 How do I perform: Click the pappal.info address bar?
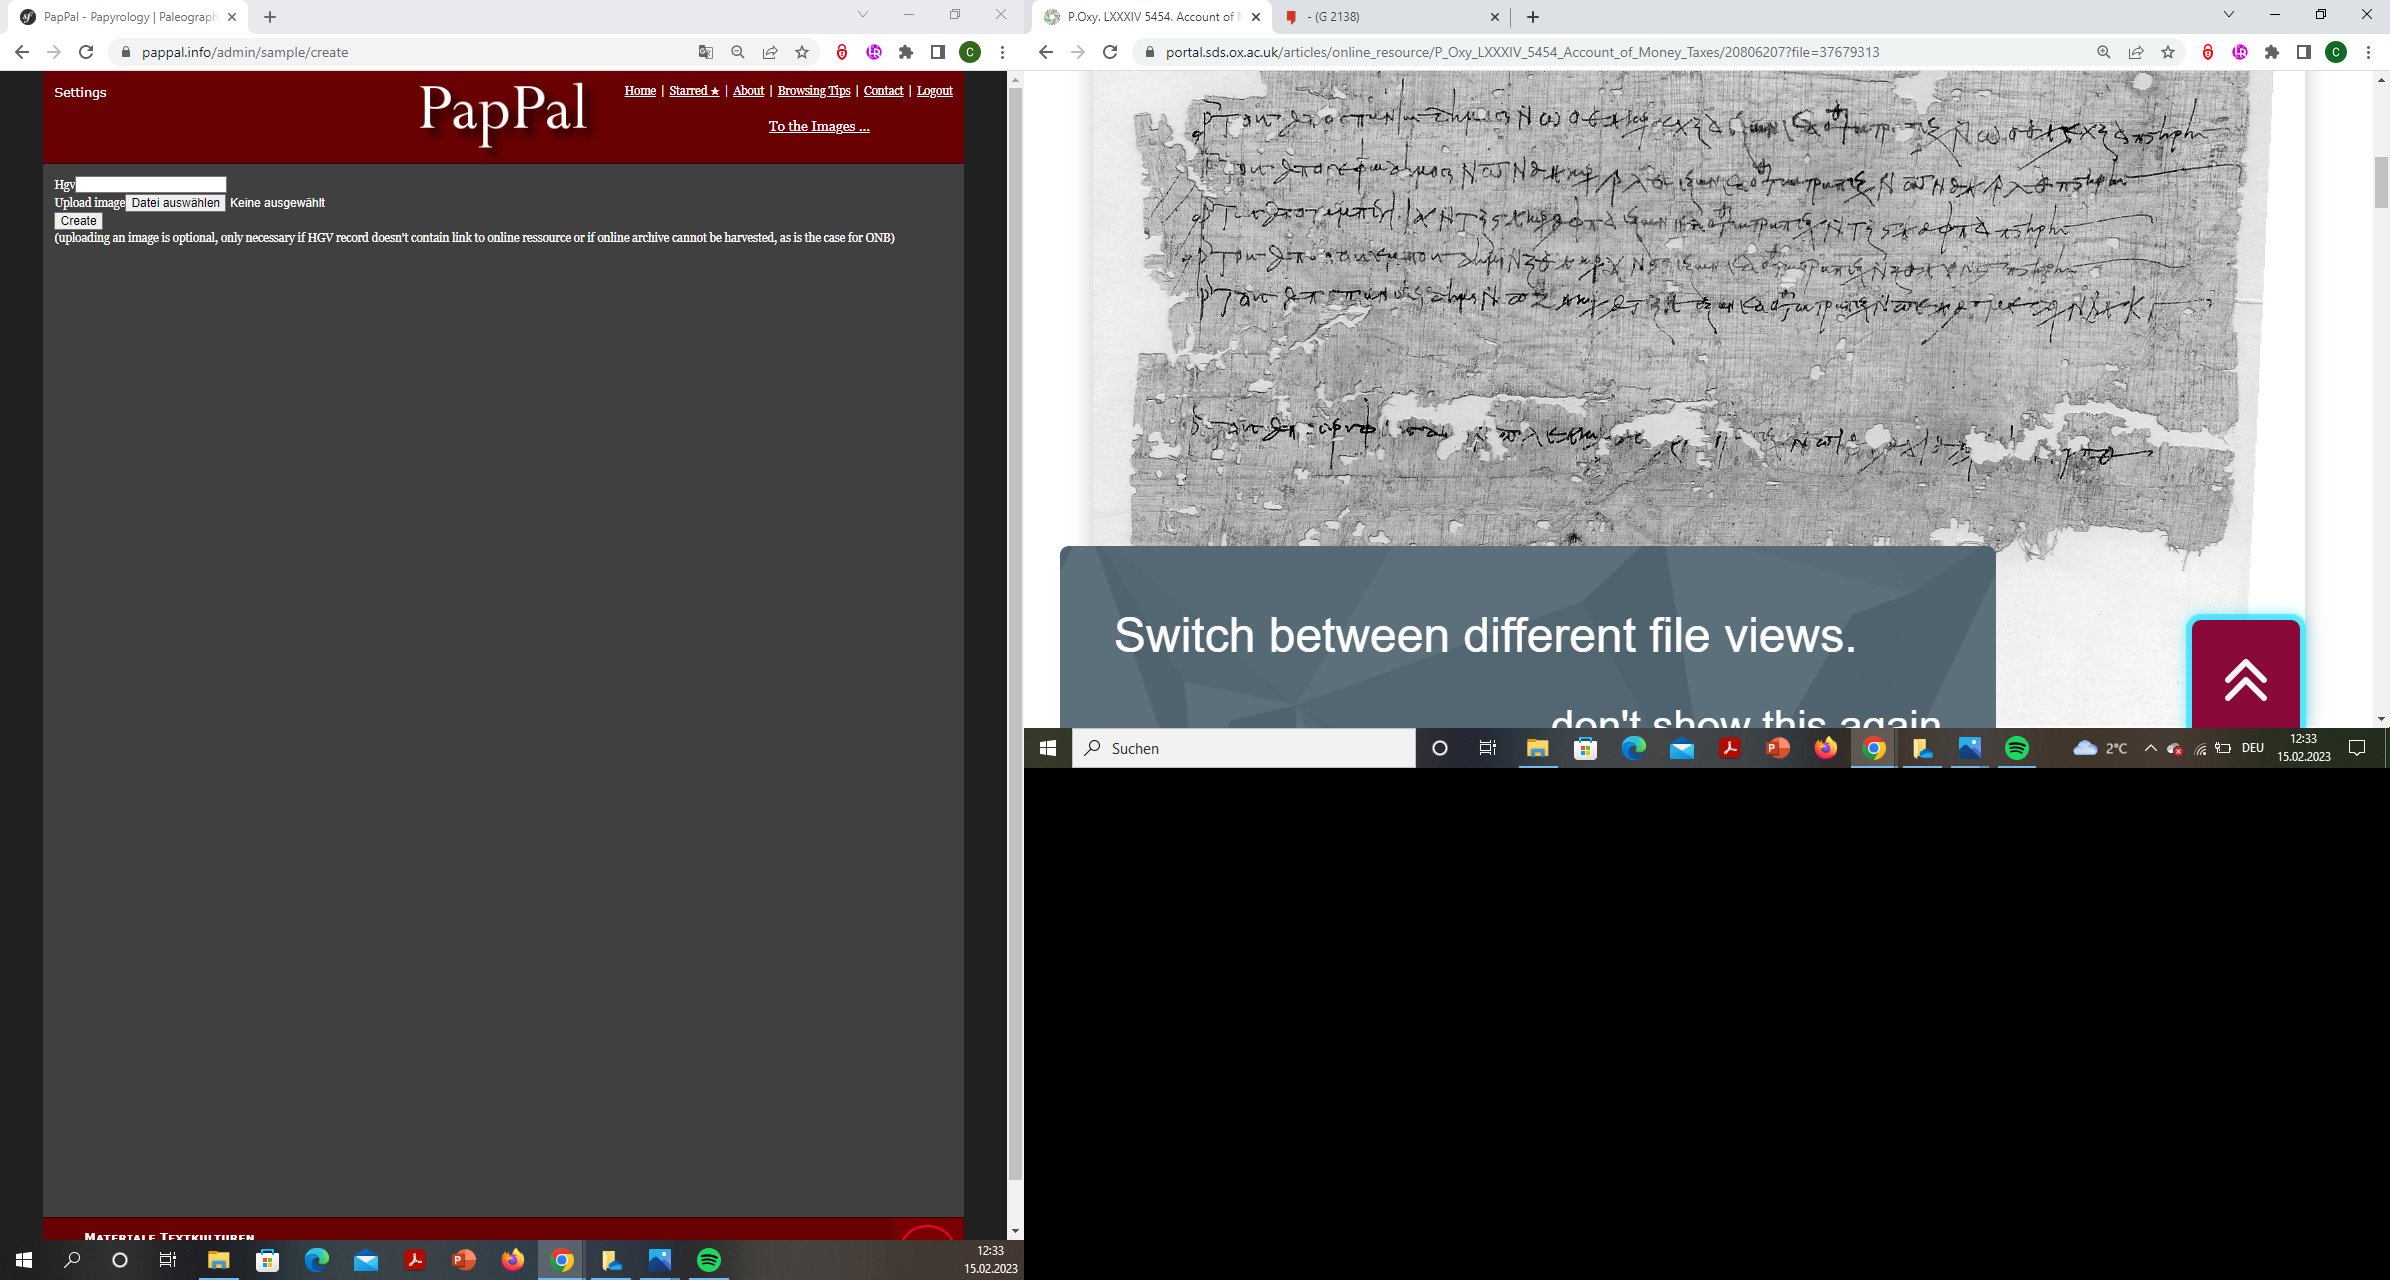click(400, 52)
